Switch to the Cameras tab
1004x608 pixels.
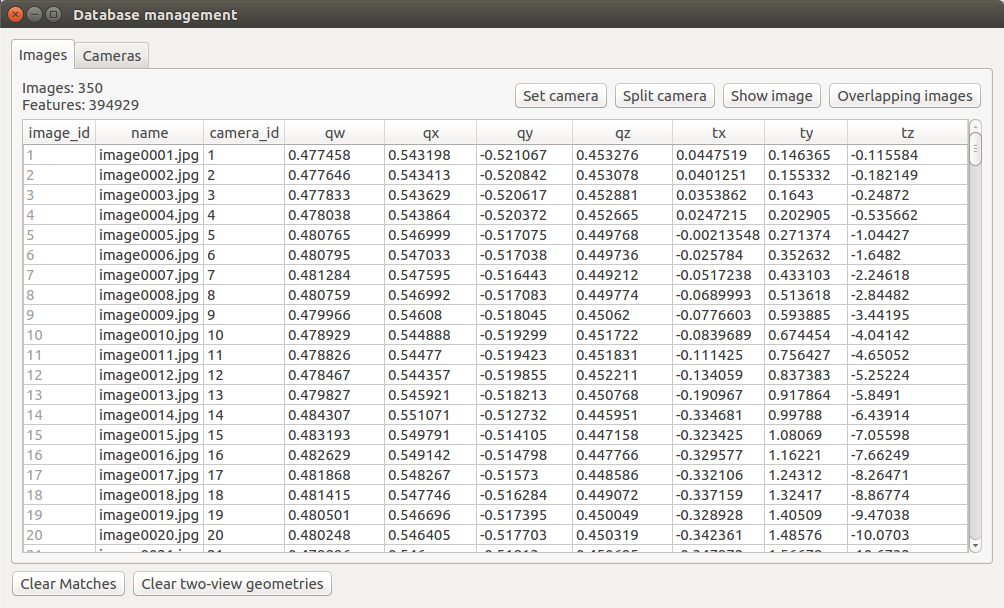(111, 56)
